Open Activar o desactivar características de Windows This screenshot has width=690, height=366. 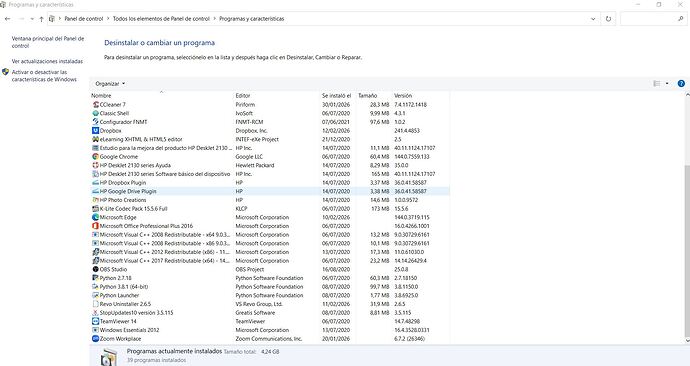(x=44, y=76)
